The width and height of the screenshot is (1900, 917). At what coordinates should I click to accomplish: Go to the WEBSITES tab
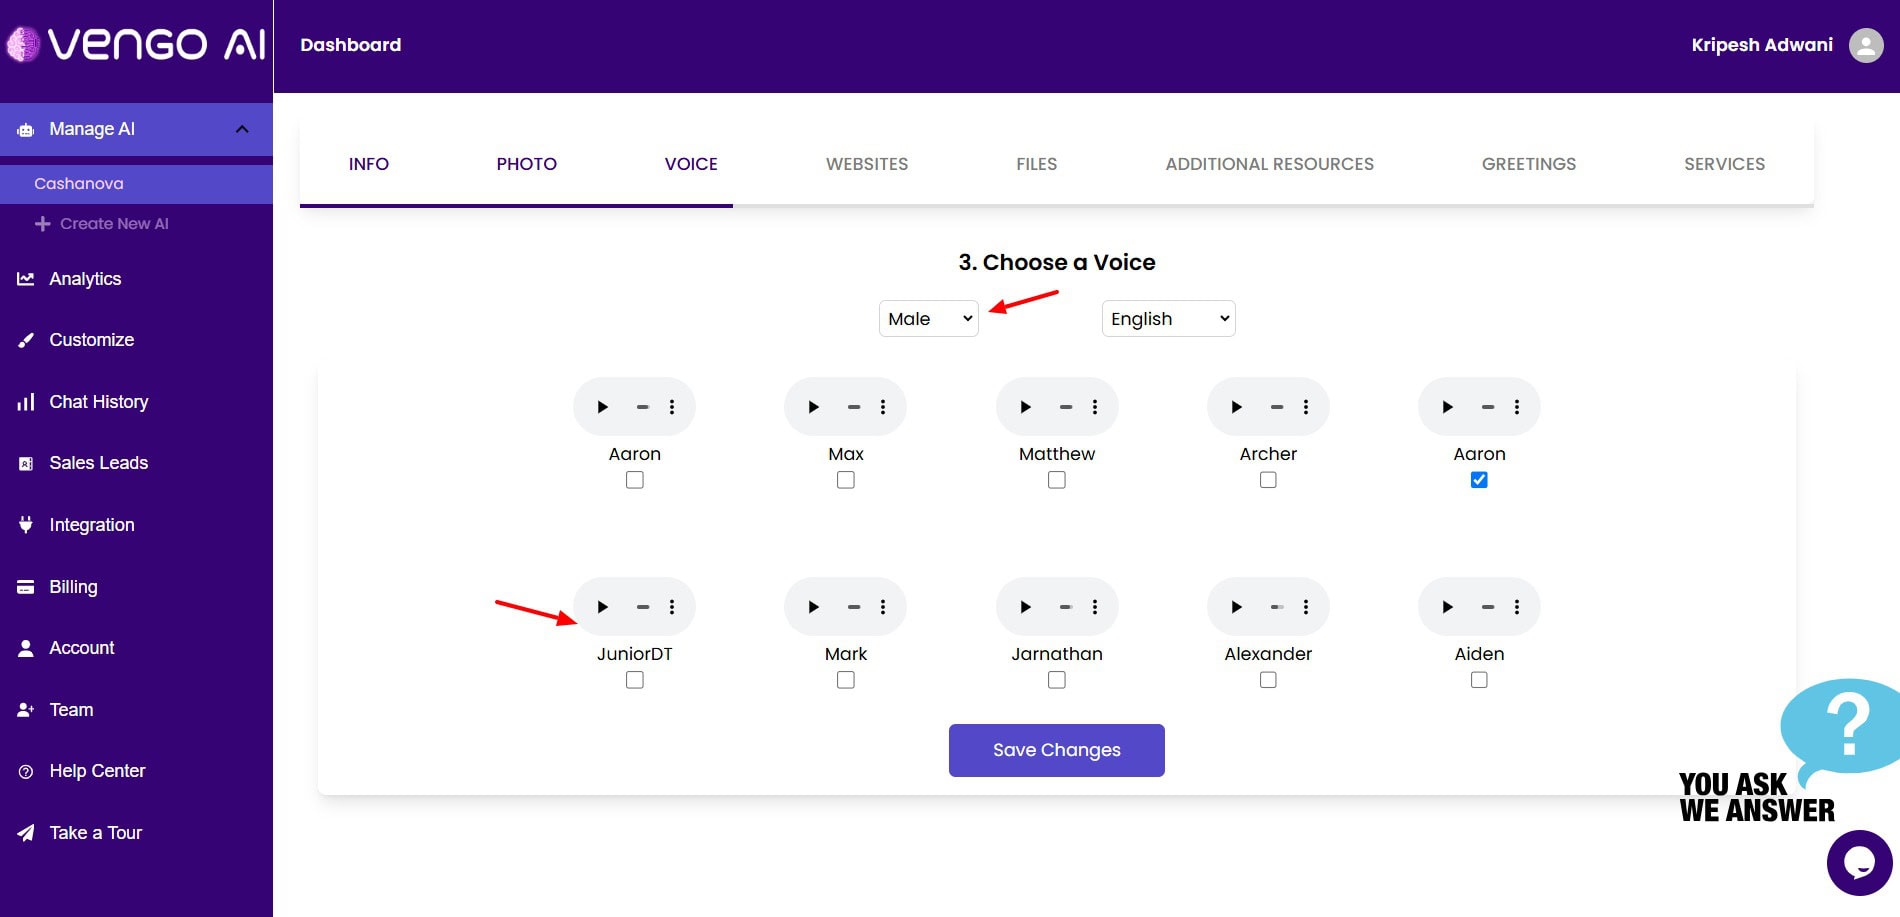coord(867,164)
